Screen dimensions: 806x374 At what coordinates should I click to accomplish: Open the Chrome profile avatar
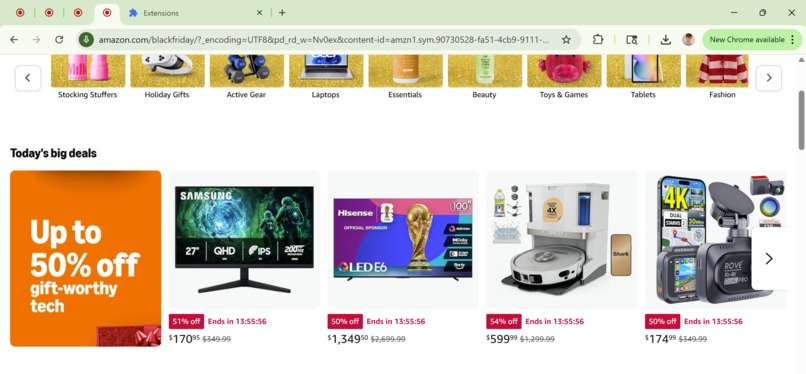688,40
